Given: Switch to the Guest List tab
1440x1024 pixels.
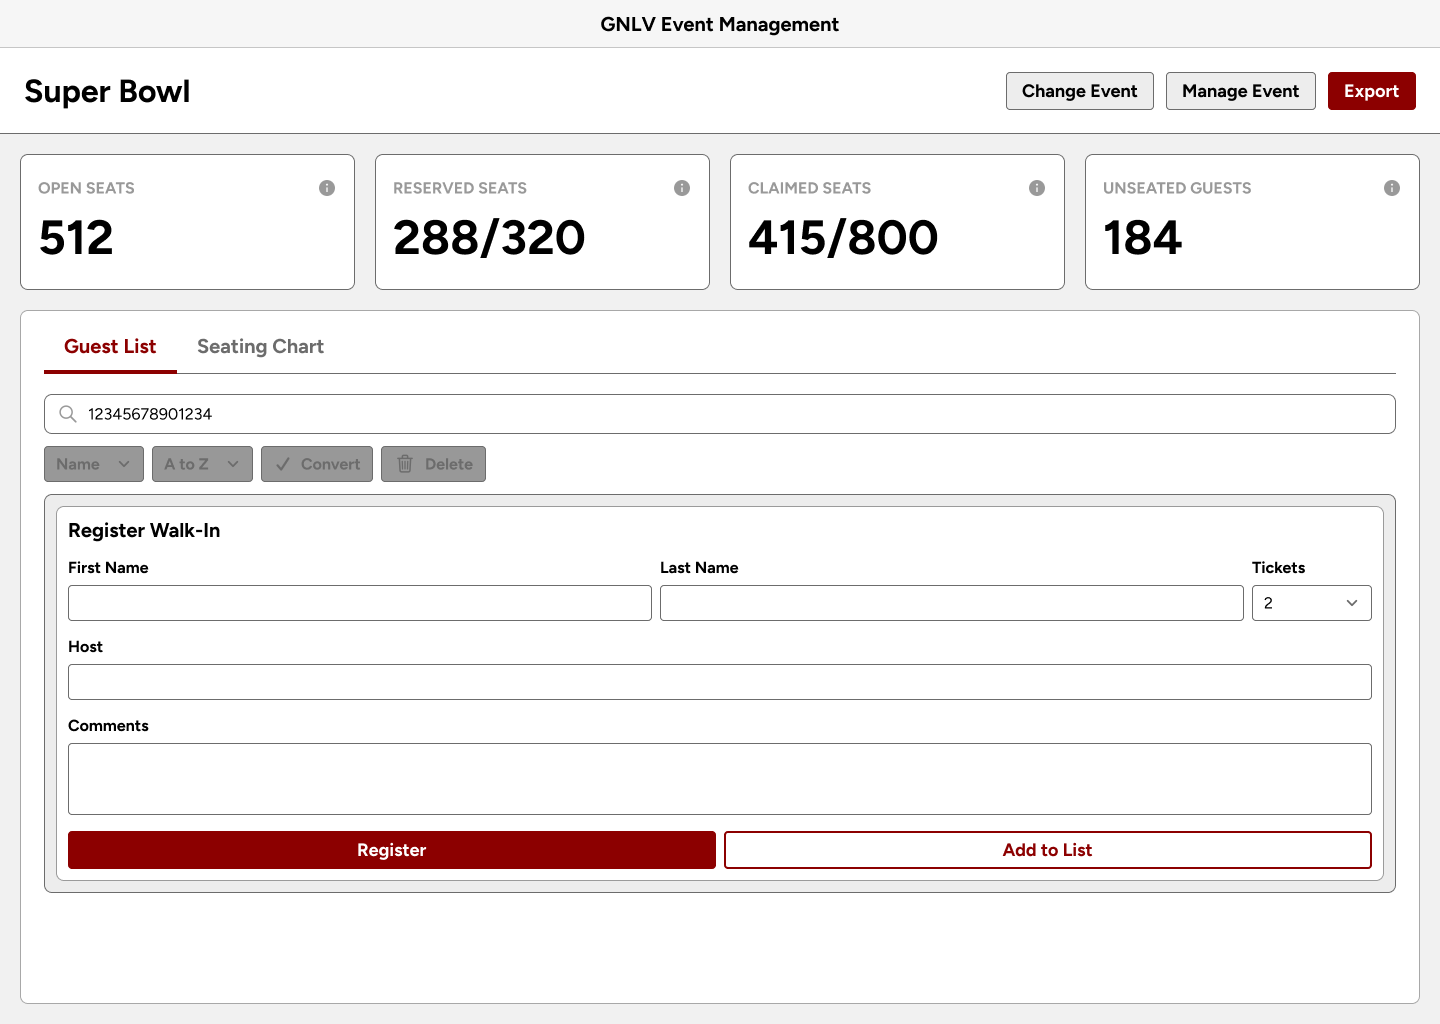Looking at the screenshot, I should coord(110,347).
